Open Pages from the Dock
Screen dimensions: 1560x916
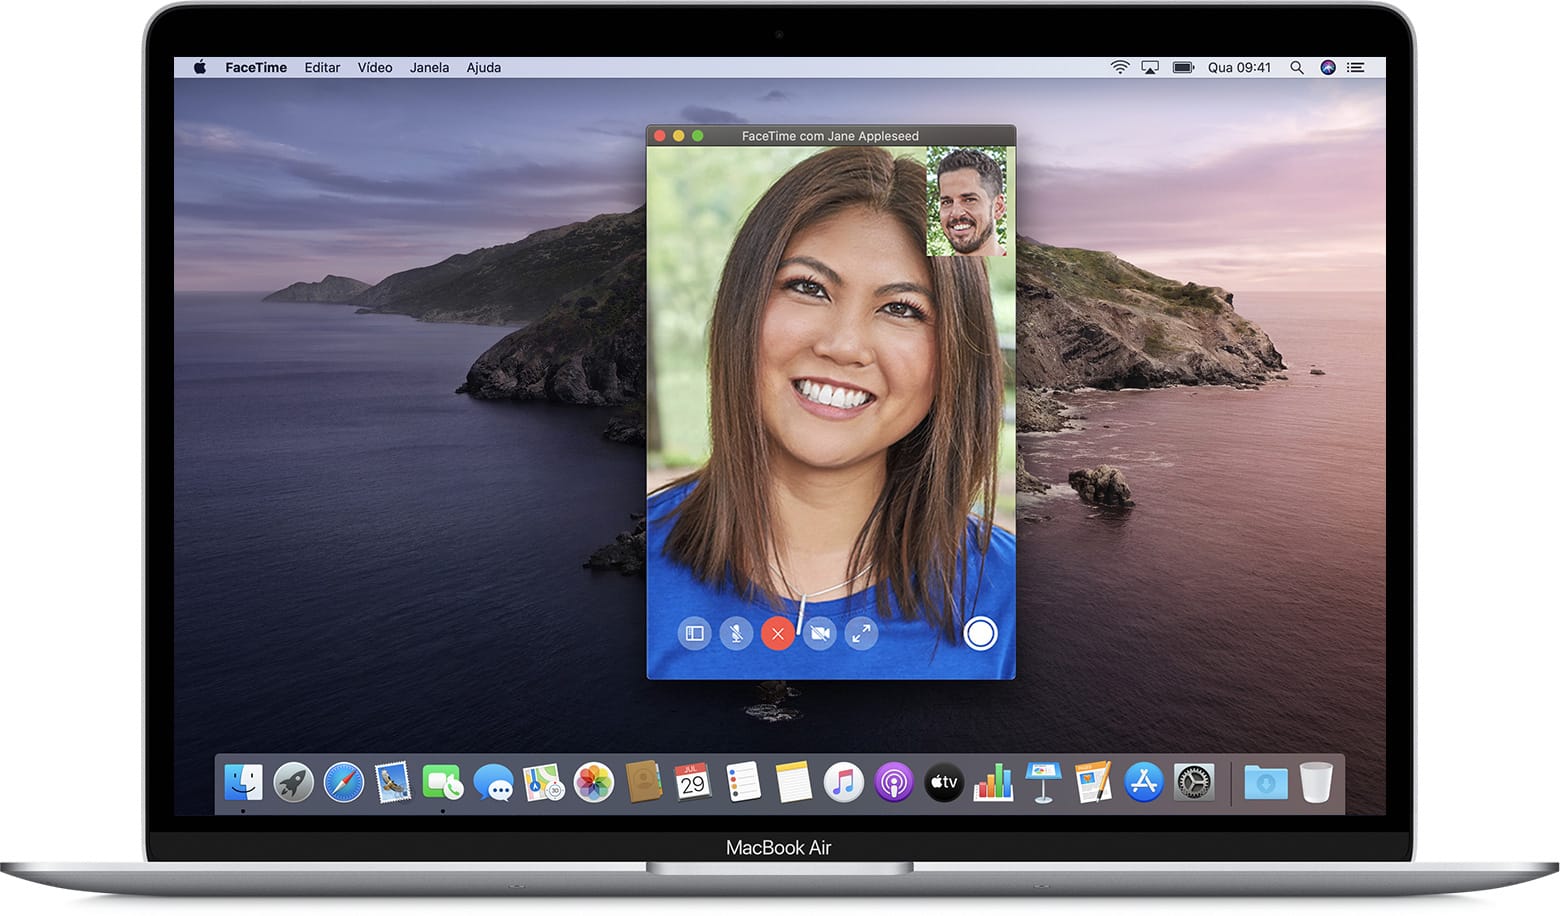pyautogui.click(x=1093, y=782)
